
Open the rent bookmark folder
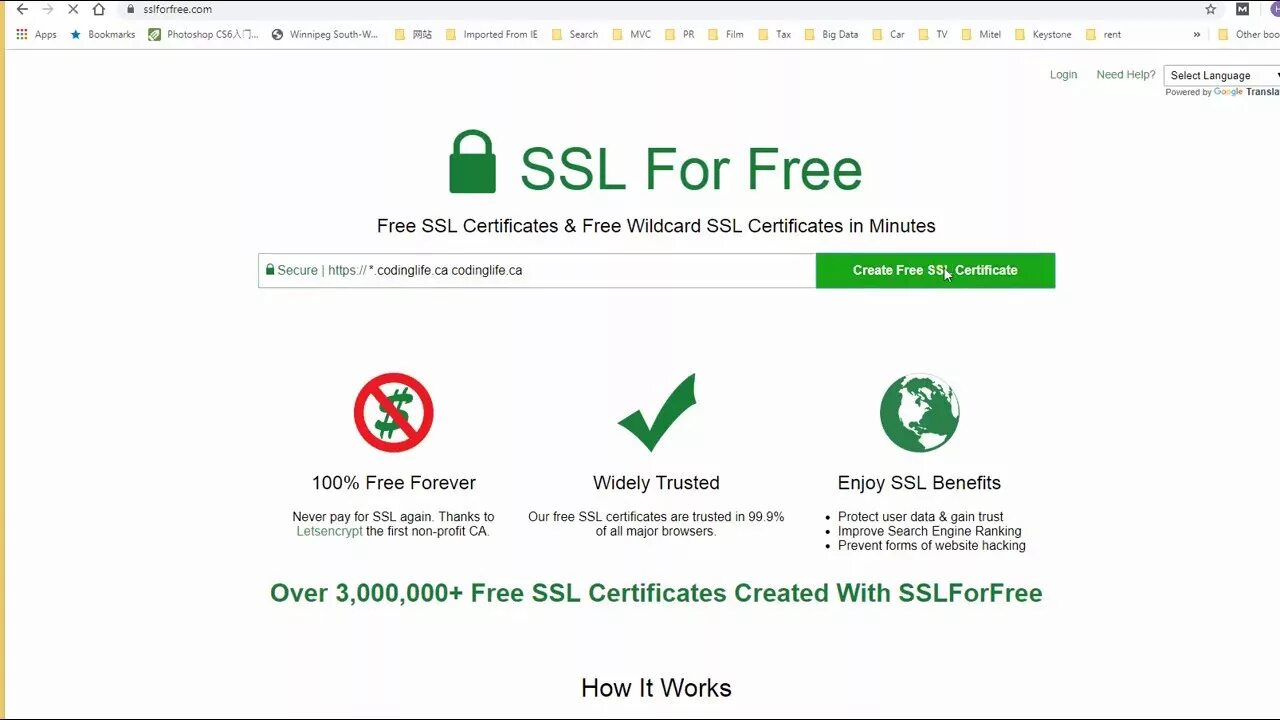pos(1103,34)
